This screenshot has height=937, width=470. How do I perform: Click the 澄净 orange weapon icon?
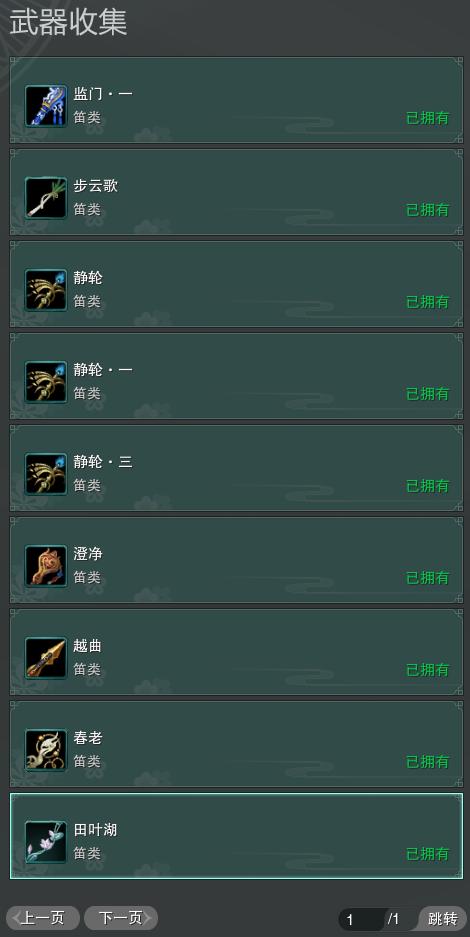point(46,566)
